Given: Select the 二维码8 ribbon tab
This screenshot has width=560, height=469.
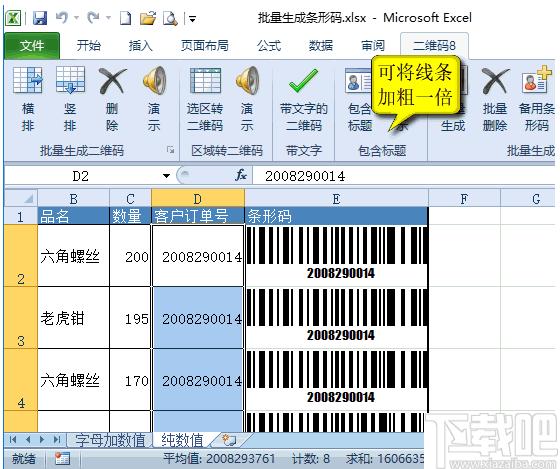Looking at the screenshot, I should 434,46.
